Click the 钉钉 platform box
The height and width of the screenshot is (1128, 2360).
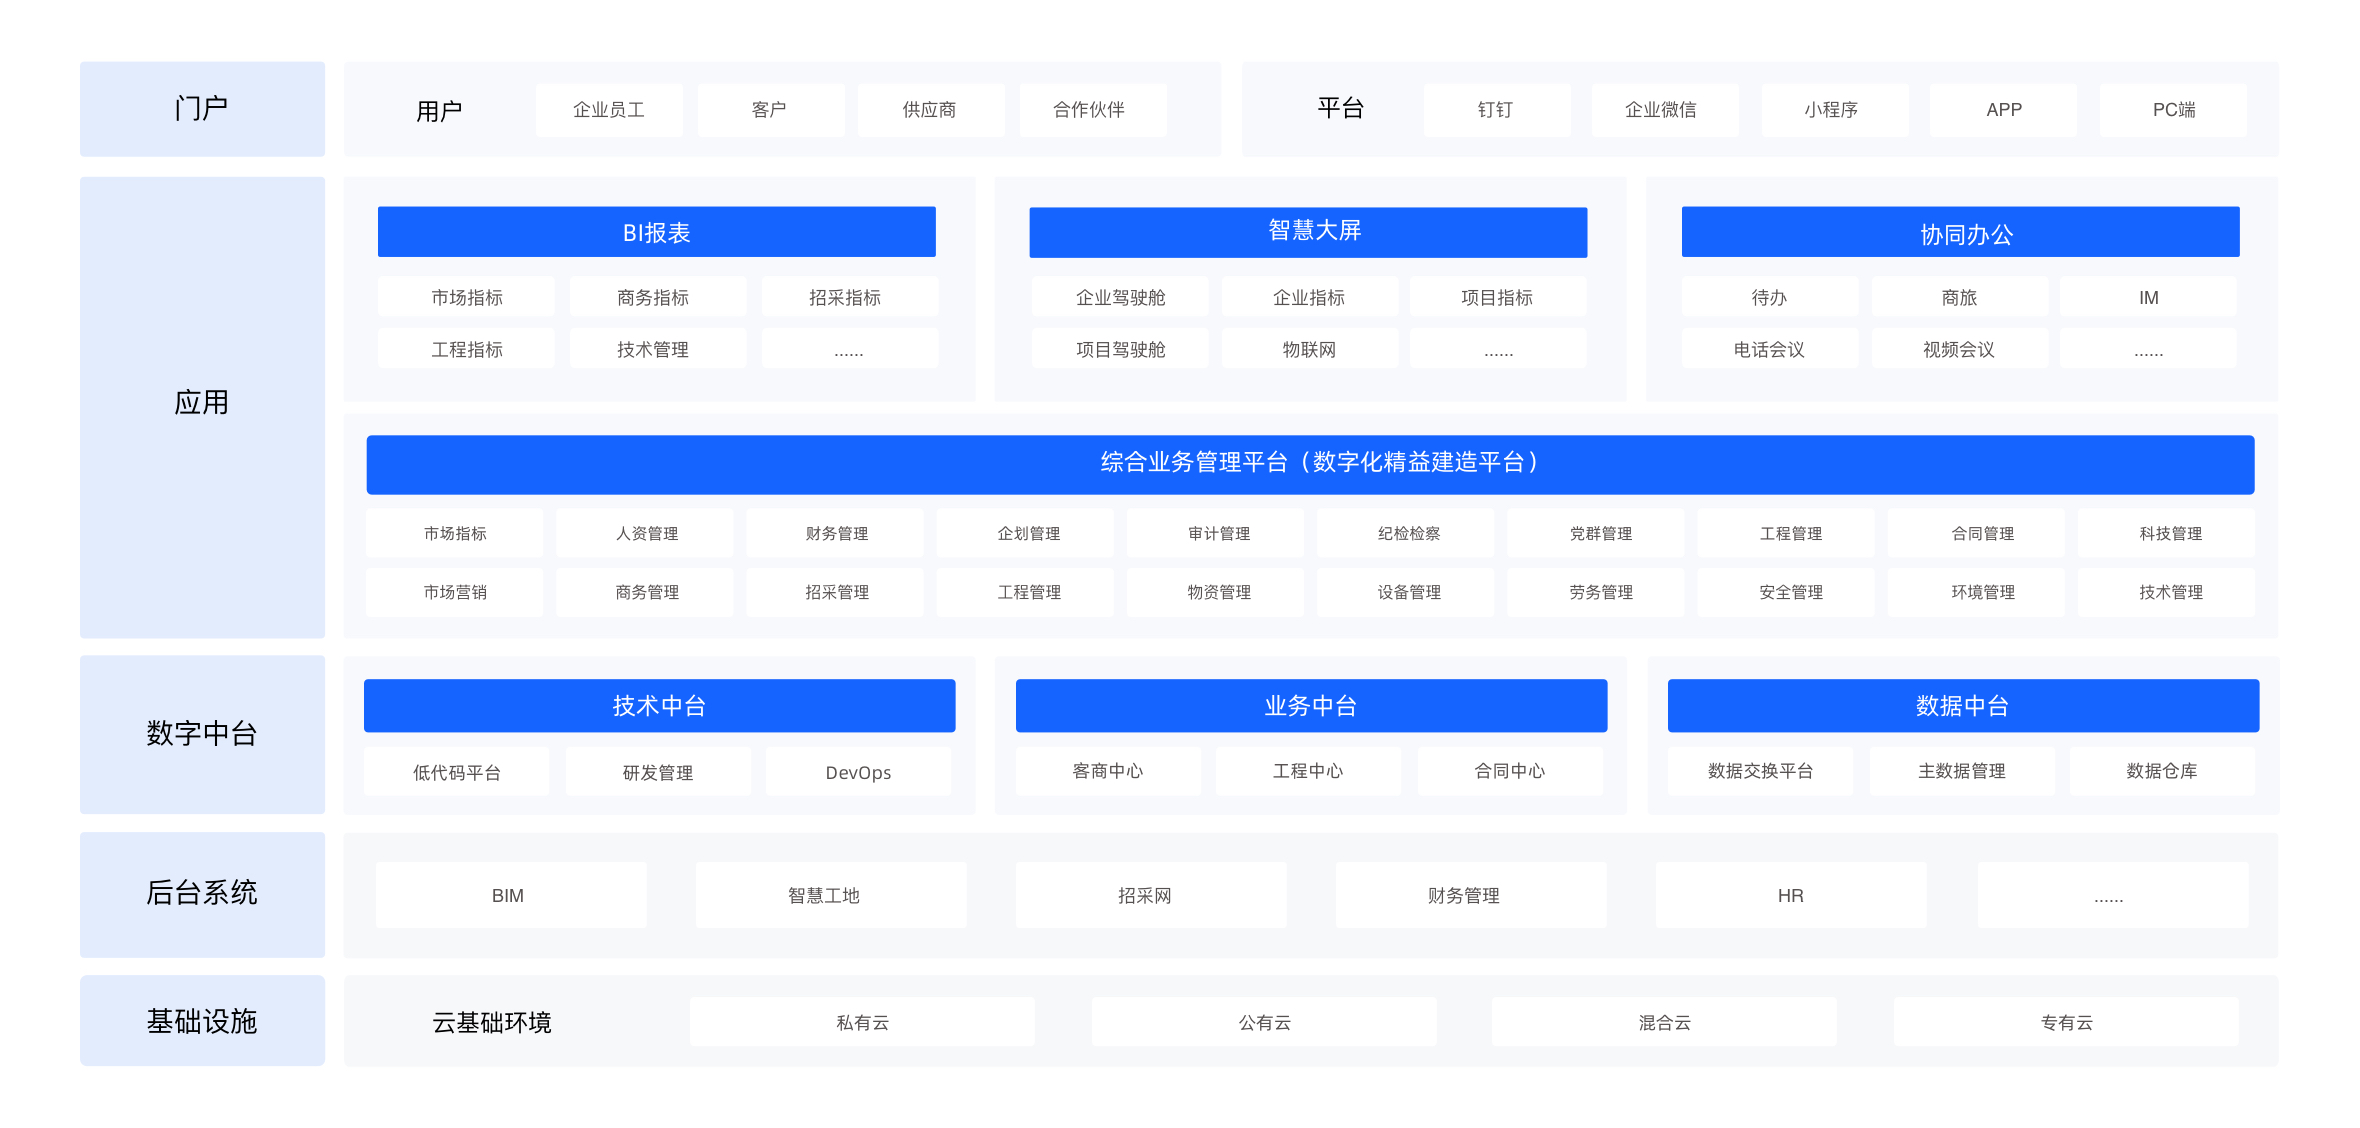click(x=1497, y=110)
